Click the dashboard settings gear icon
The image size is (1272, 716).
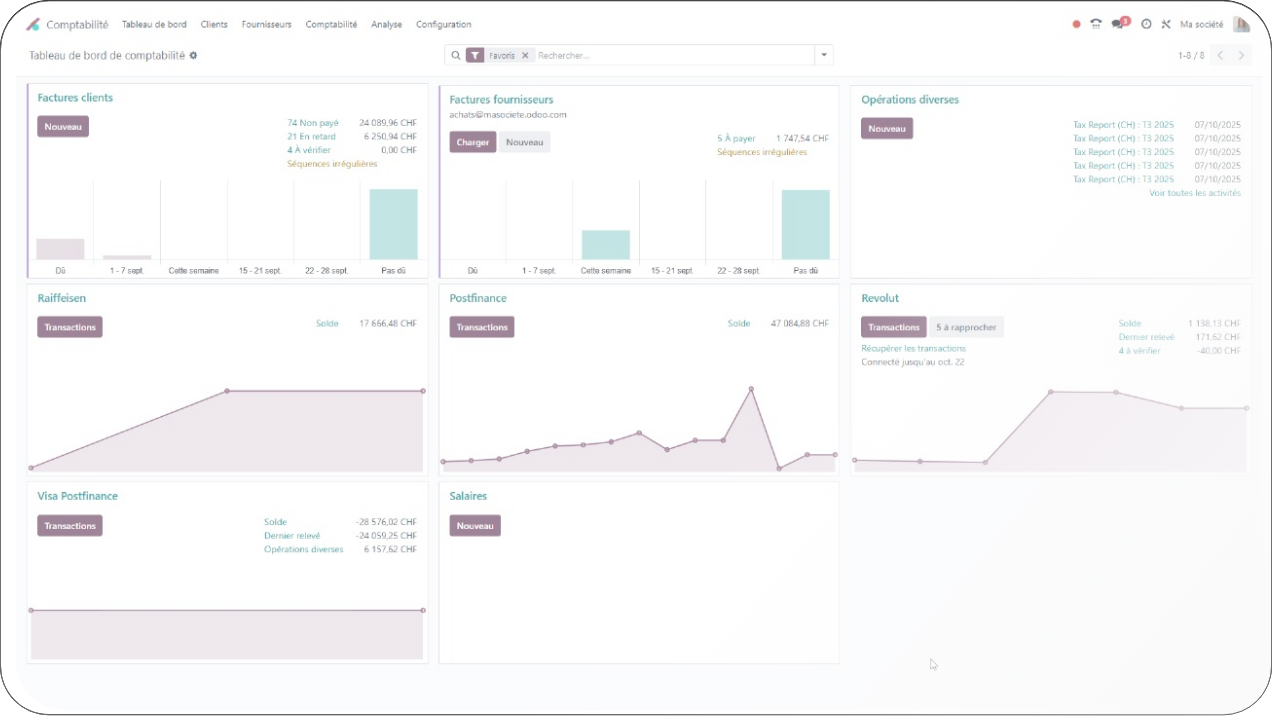point(193,55)
